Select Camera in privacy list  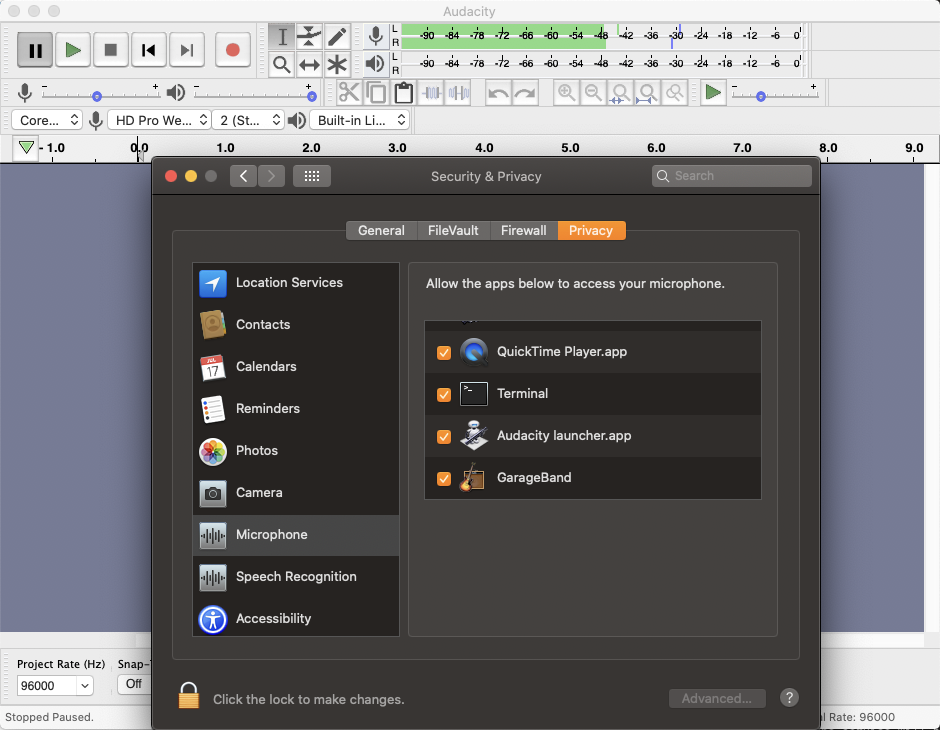[x=296, y=493]
